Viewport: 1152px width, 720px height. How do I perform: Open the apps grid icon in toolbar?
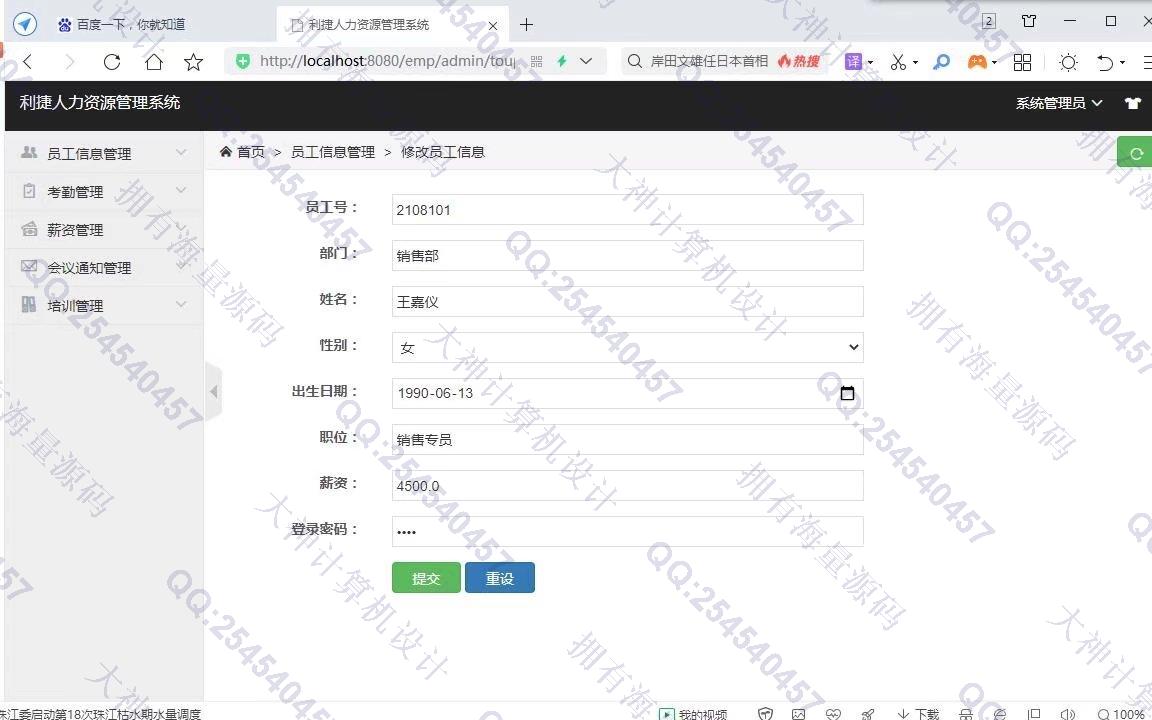[x=1022, y=62]
